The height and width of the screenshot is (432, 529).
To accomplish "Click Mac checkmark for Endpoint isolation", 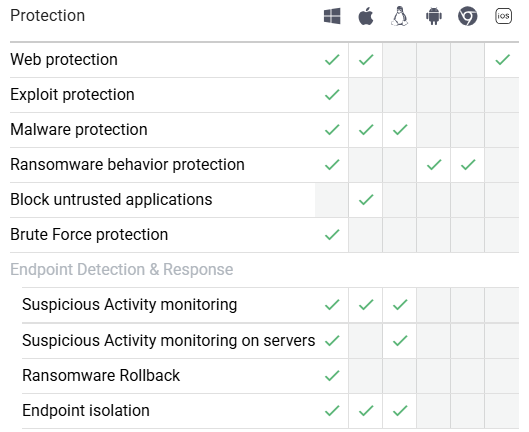I will point(366,411).
